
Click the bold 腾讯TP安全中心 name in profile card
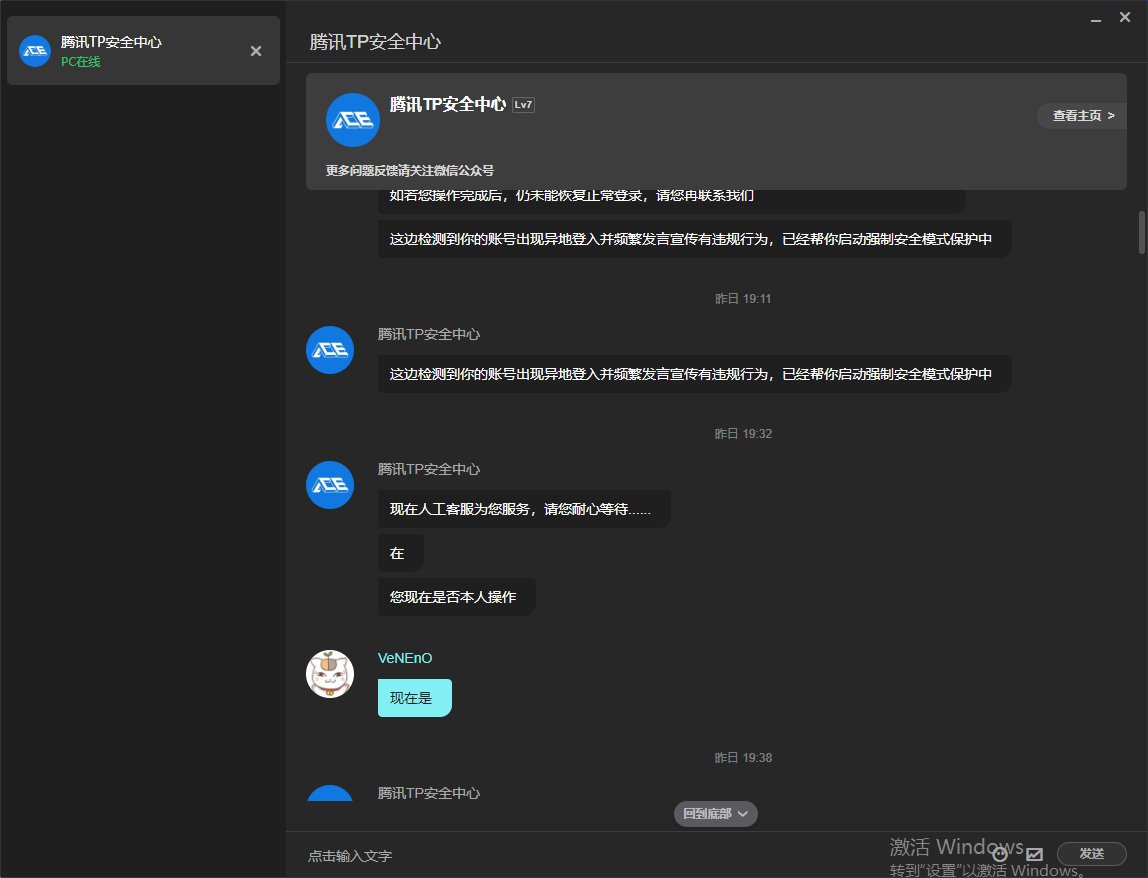[x=447, y=104]
